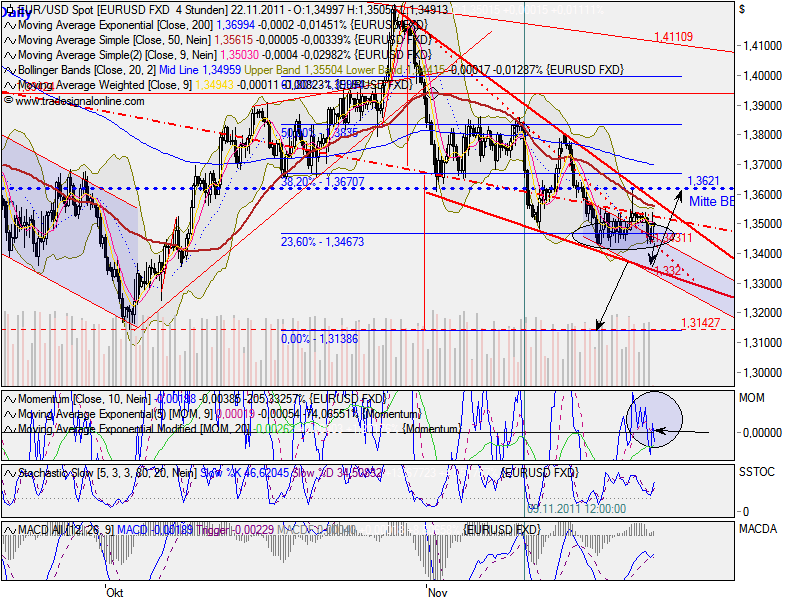
Task: Select the Moving Average Weighted curve icon
Action: (8, 85)
